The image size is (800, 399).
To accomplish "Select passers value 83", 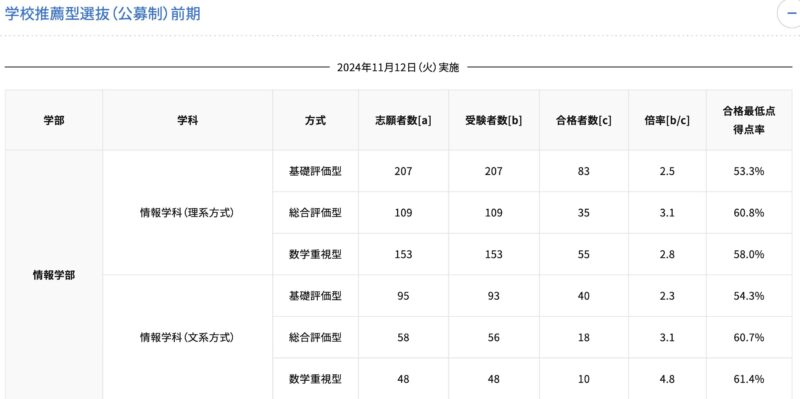I will pyautogui.click(x=584, y=171).
